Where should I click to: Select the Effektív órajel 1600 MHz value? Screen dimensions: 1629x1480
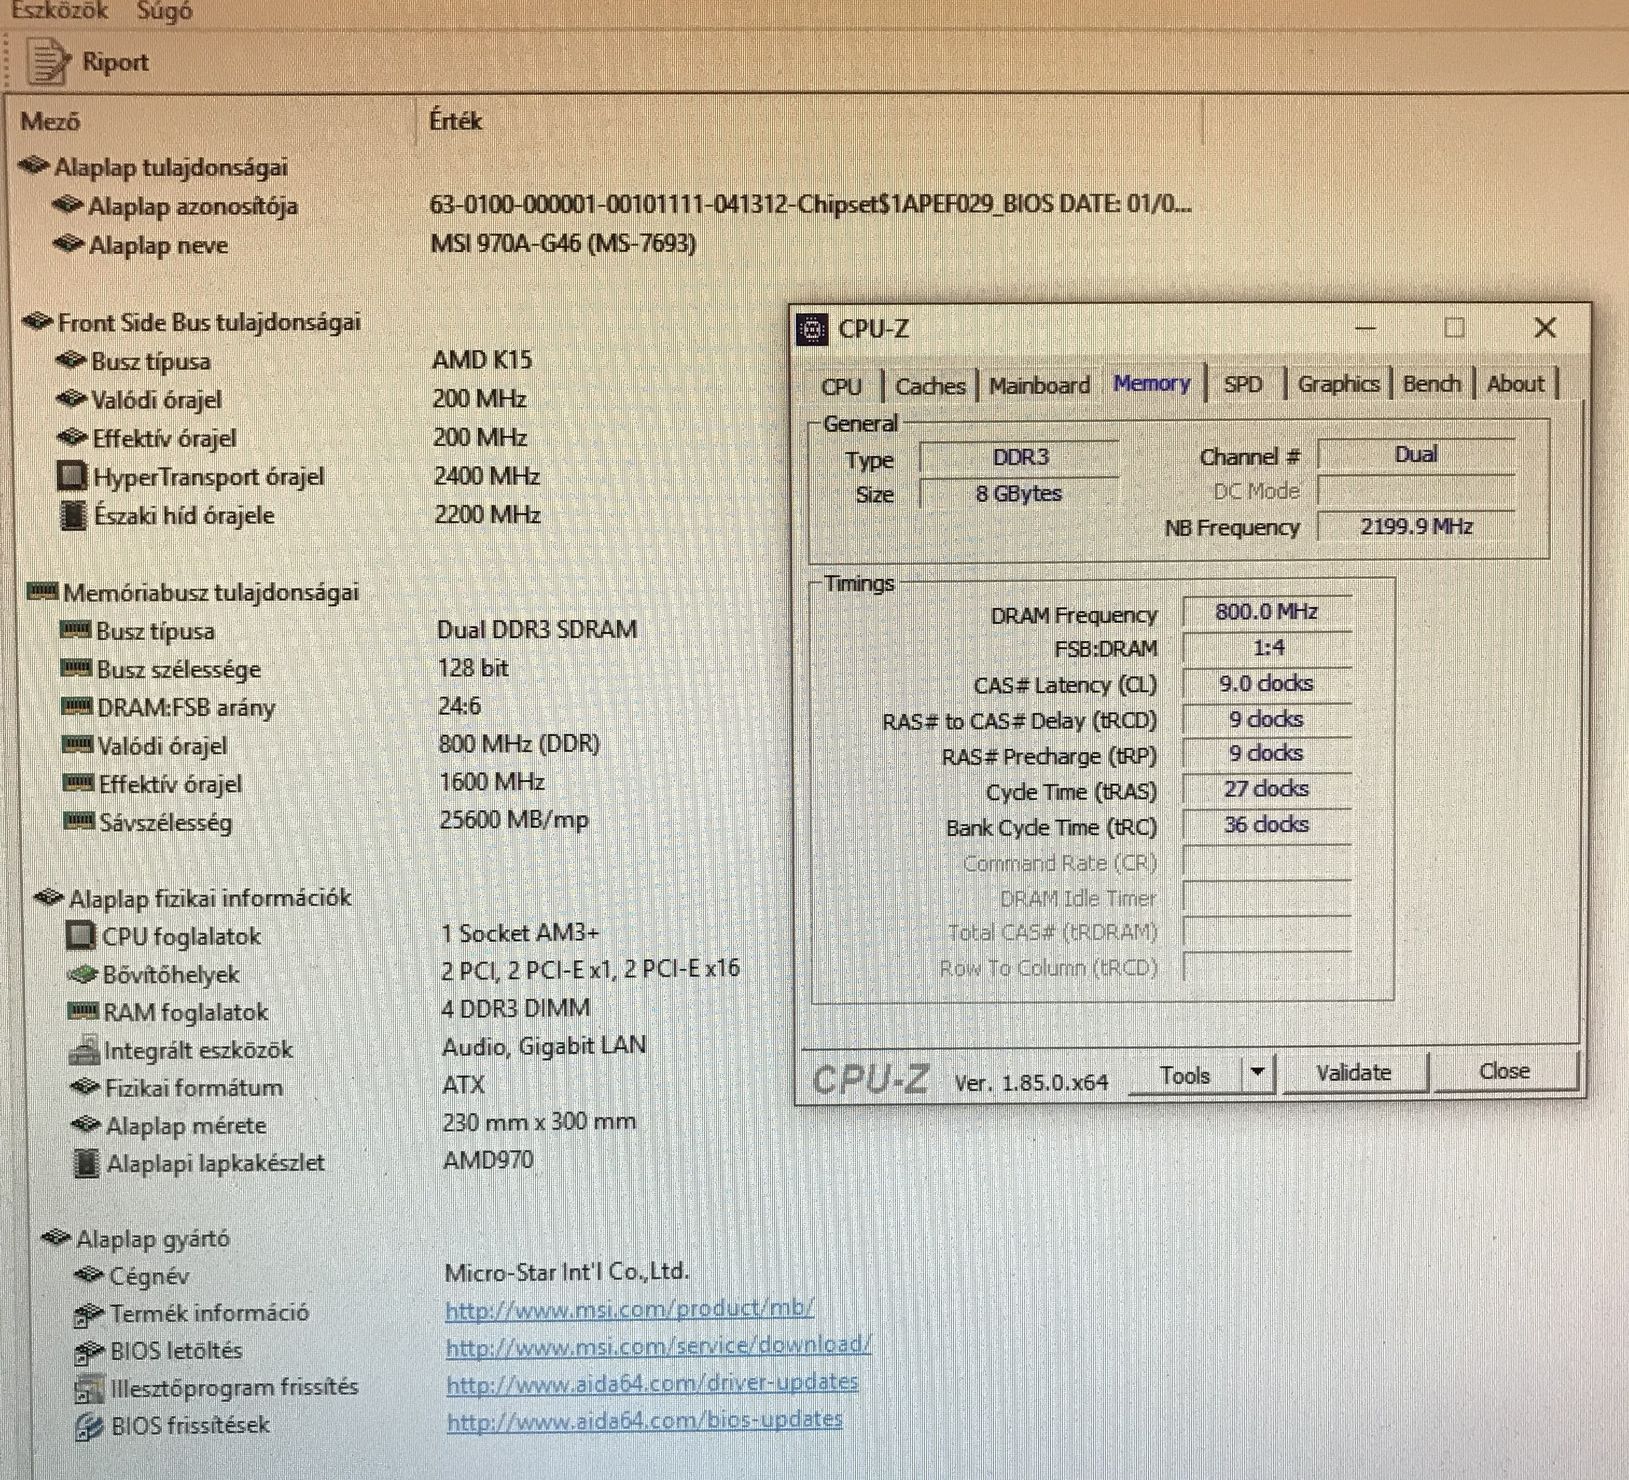pos(492,781)
